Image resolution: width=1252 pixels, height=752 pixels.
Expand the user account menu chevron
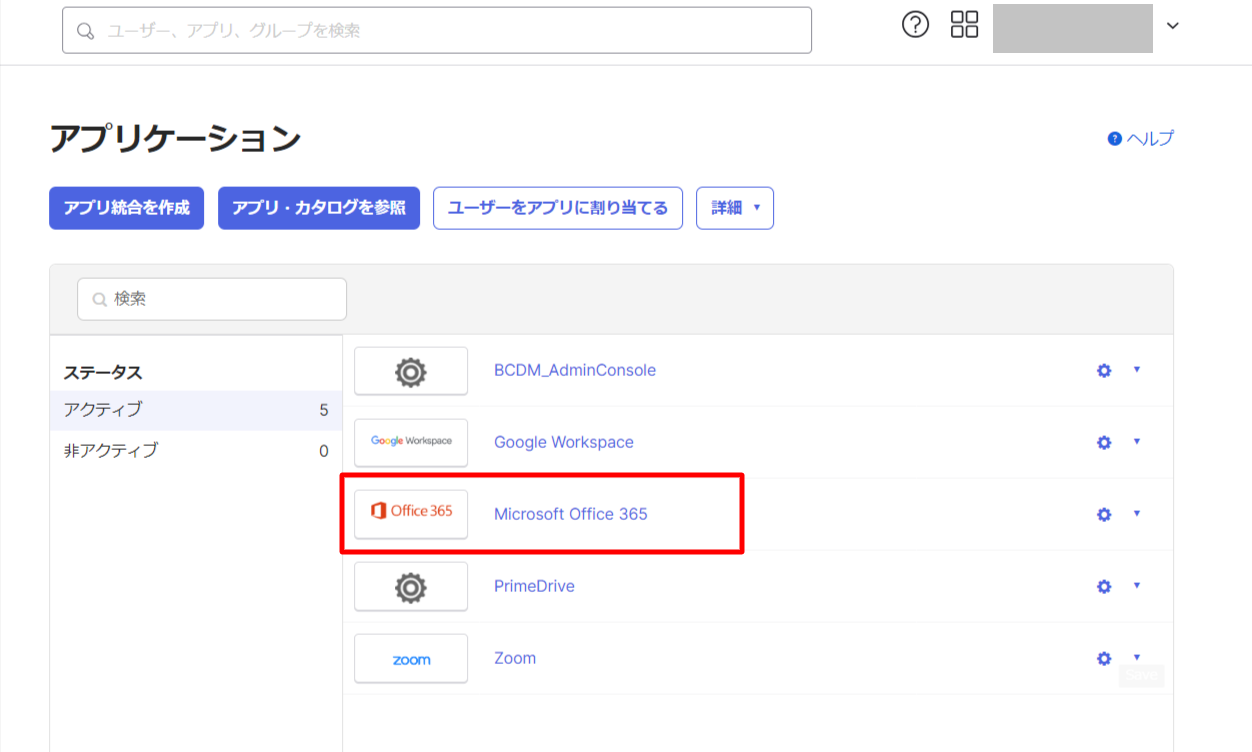[1173, 26]
